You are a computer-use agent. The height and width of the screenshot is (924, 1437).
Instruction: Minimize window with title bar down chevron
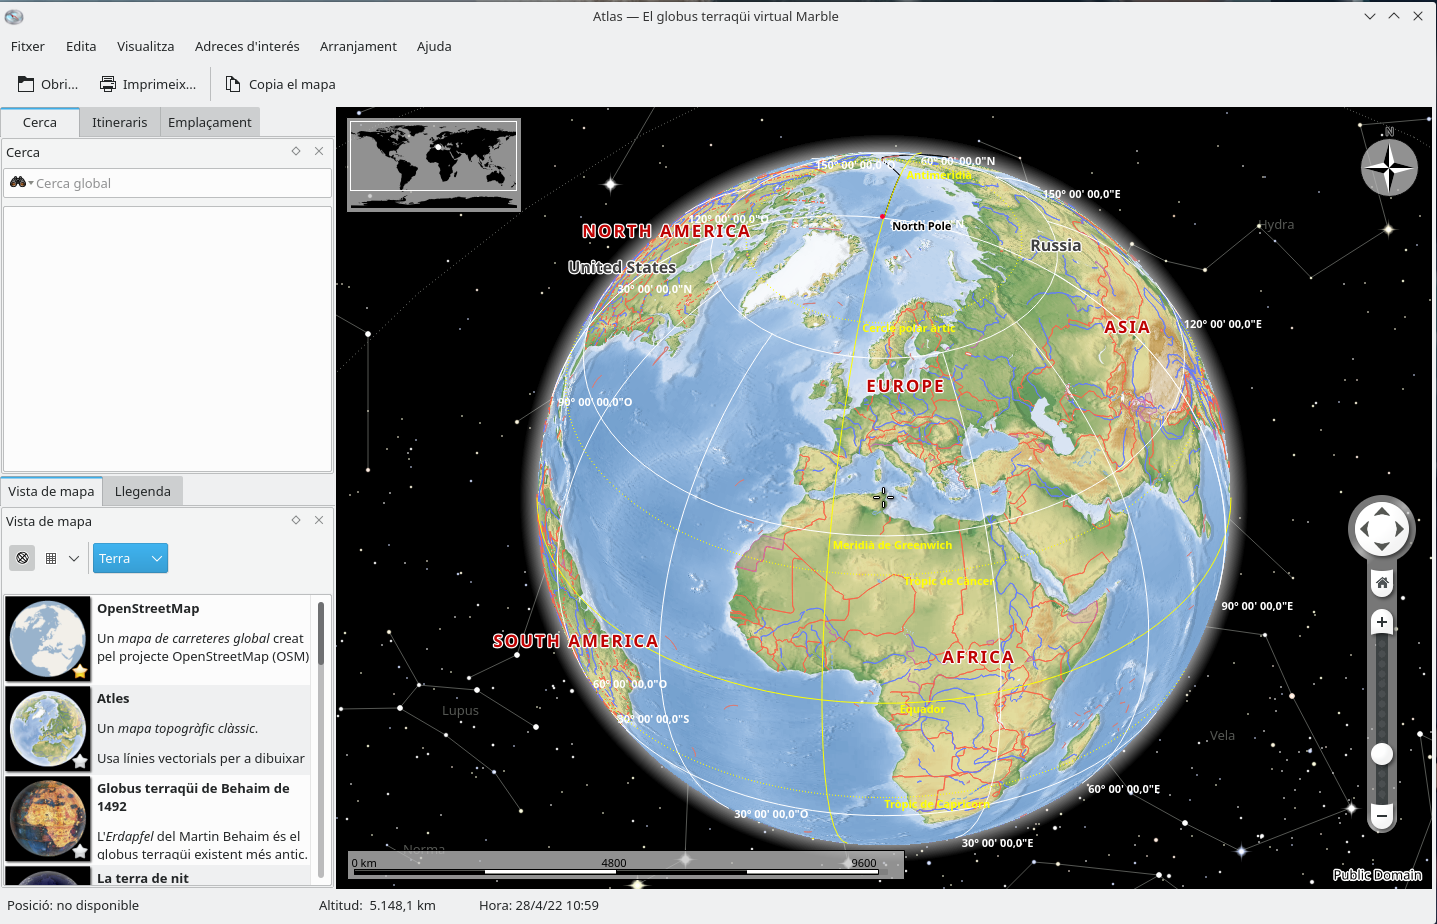coord(1370,16)
